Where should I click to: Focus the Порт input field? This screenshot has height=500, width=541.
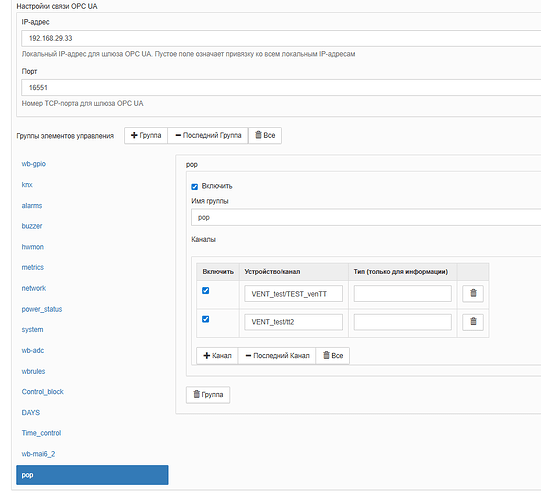click(281, 88)
